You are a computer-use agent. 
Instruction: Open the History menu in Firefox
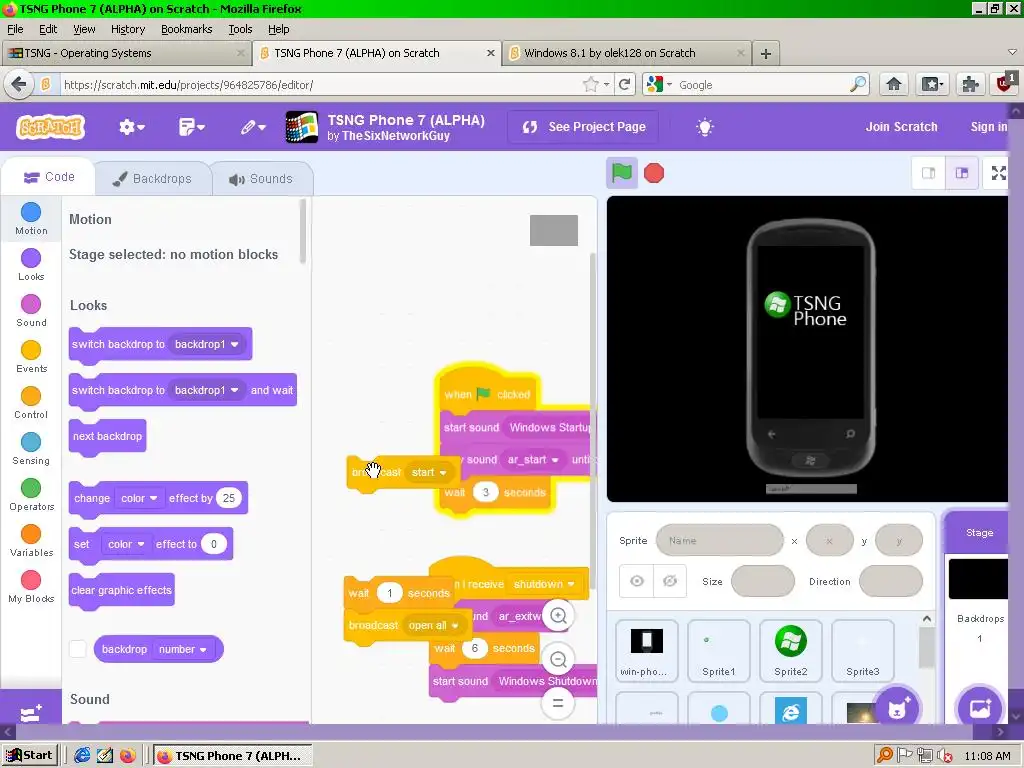tap(128, 29)
